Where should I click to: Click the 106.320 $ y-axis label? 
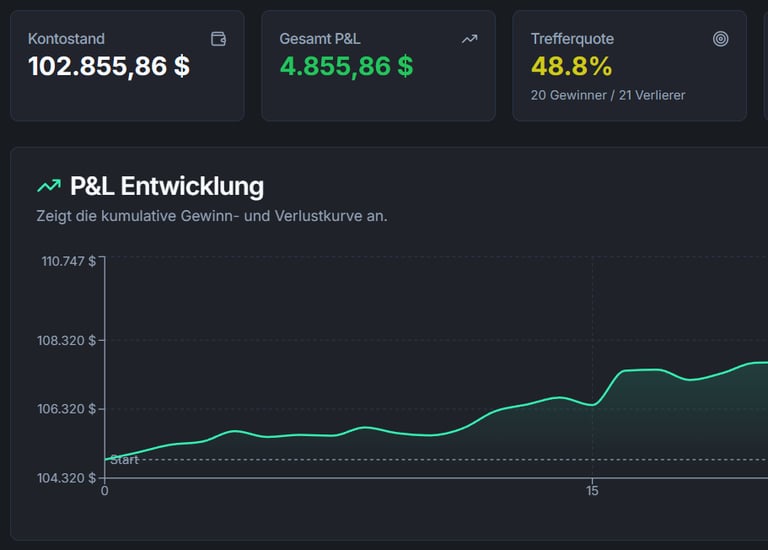click(67, 408)
